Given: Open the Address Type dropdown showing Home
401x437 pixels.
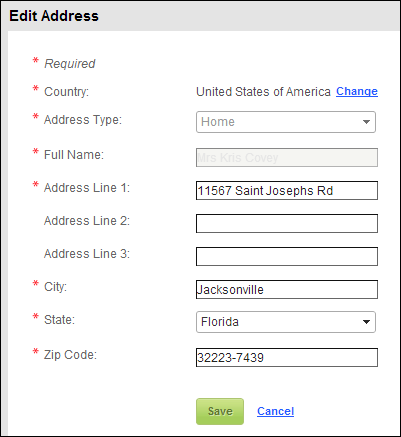Looking at the screenshot, I should click(286, 122).
